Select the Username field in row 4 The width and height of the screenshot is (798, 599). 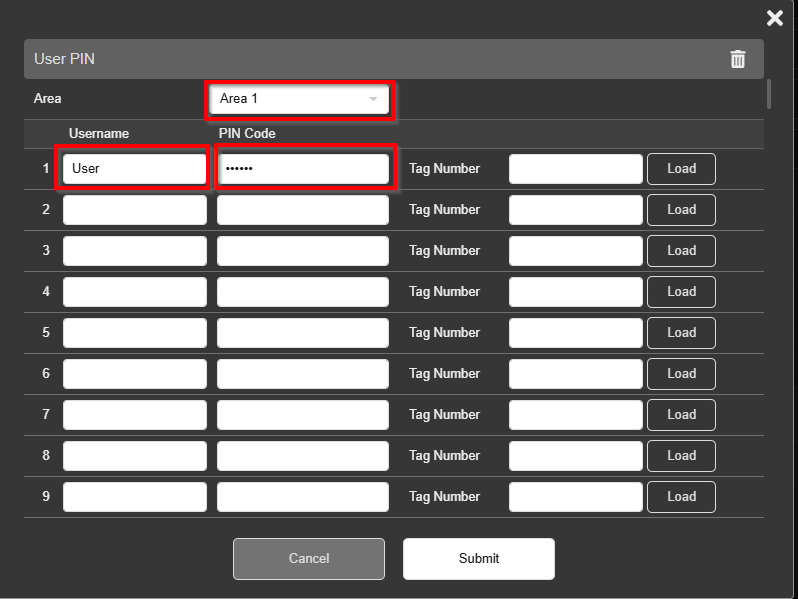pyautogui.click(x=135, y=292)
